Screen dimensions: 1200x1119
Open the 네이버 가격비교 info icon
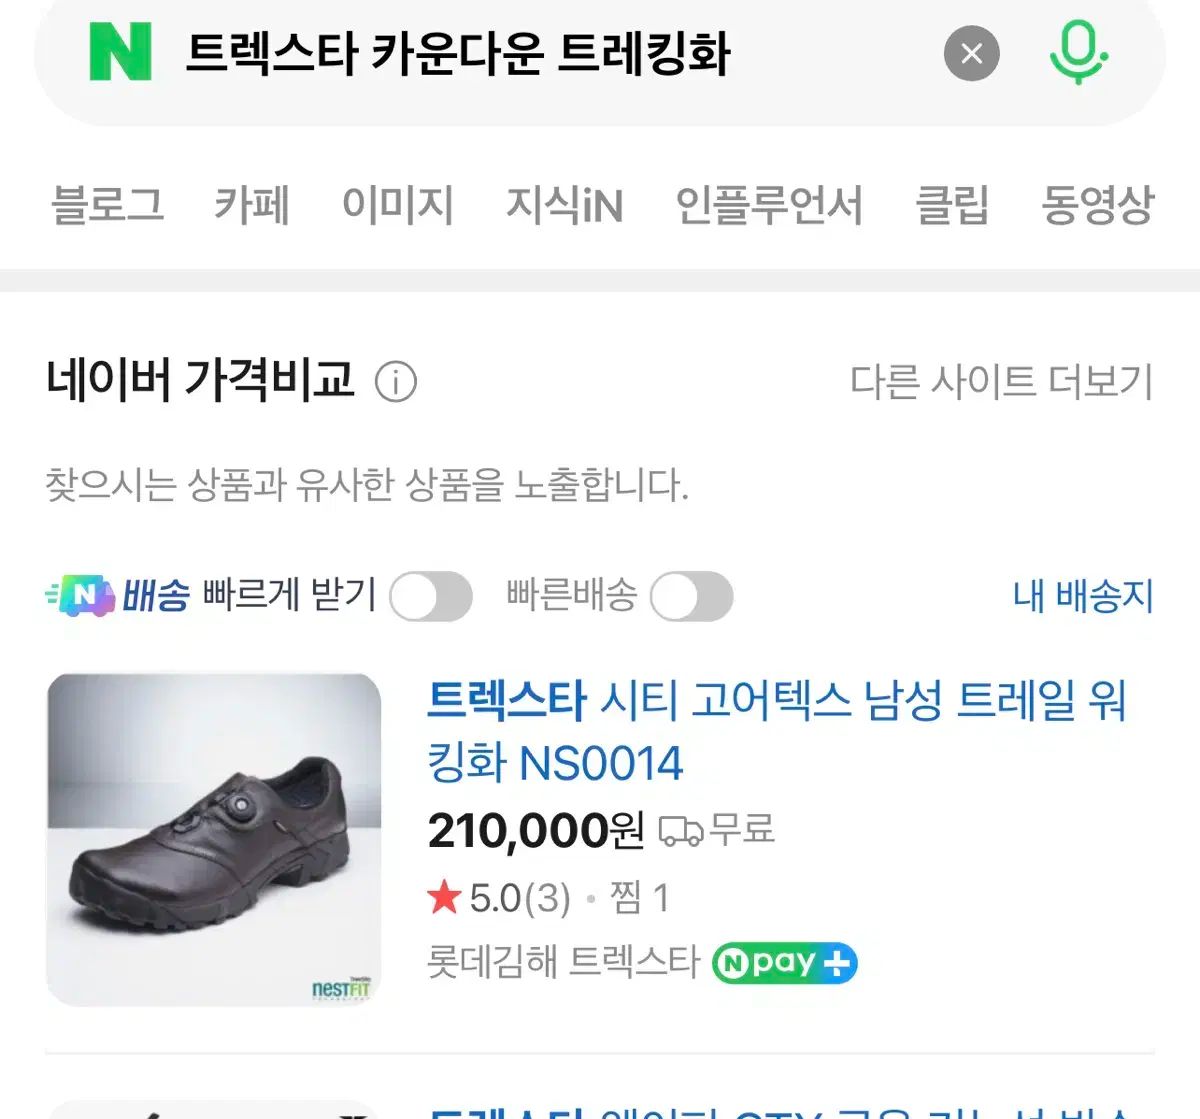pos(398,380)
